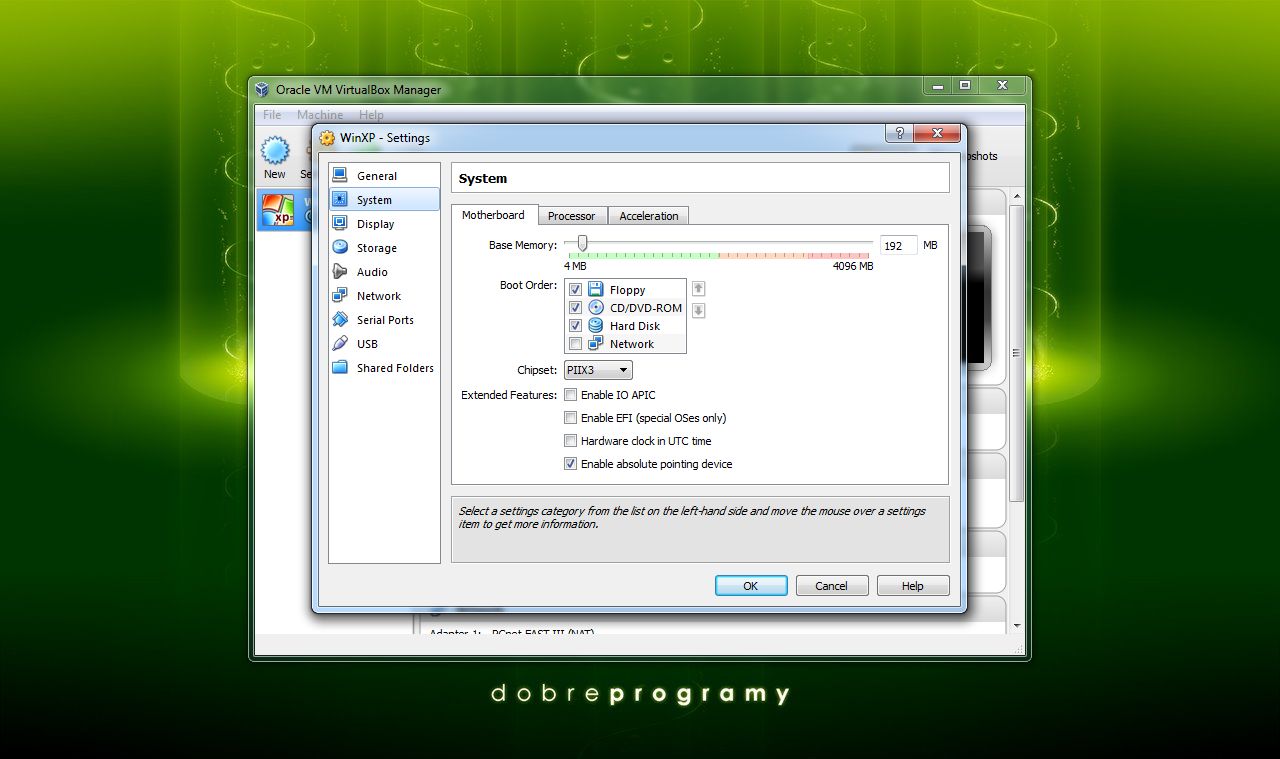Screen dimensions: 1280x759
Task: Select the Network settings category
Action: (x=384, y=295)
